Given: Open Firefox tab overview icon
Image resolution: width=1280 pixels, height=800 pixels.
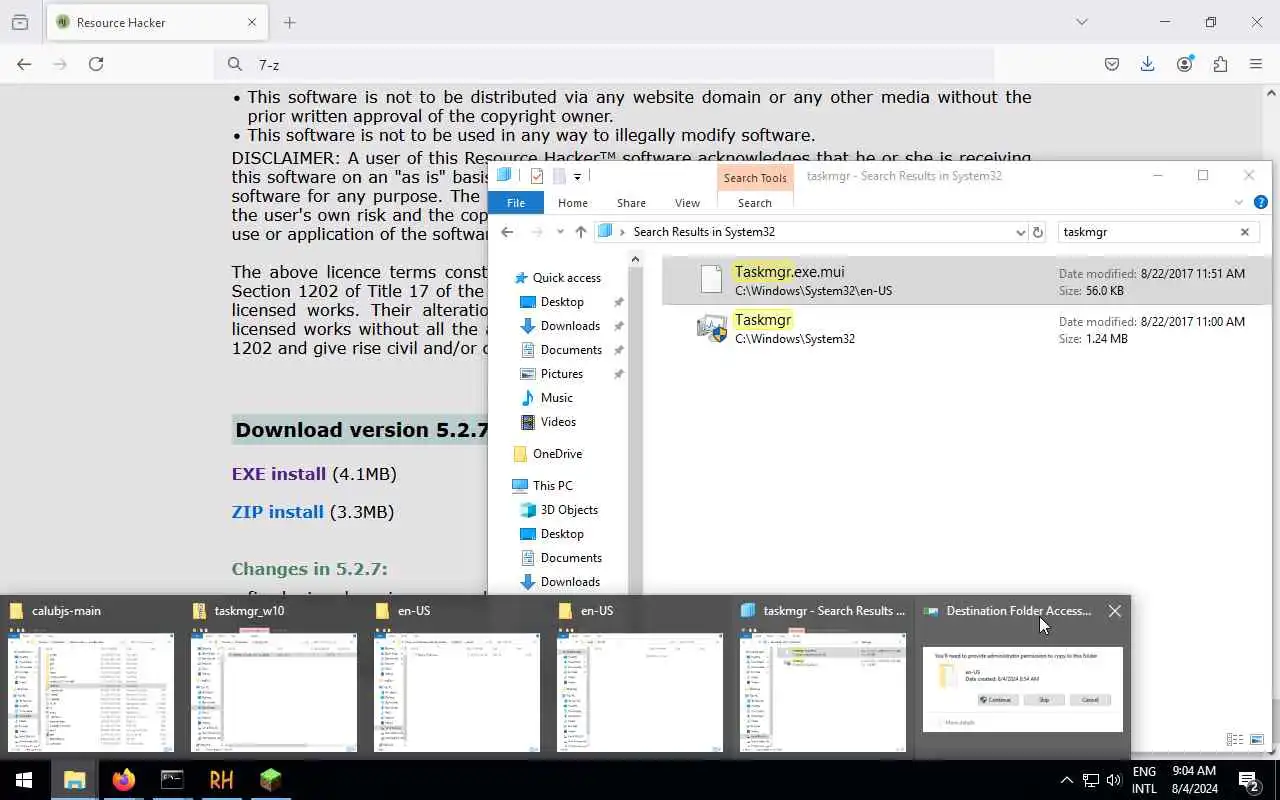Looking at the screenshot, I should point(20,22).
